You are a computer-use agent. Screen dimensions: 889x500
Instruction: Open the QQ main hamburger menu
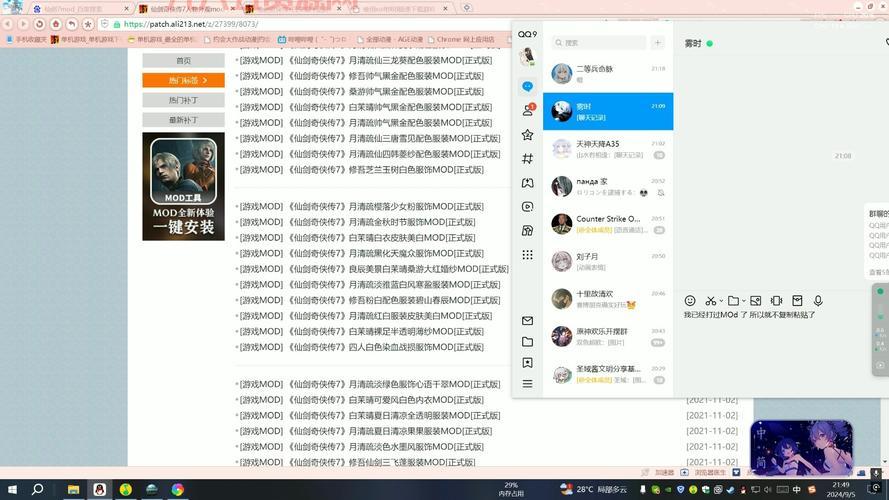pyautogui.click(x=527, y=384)
